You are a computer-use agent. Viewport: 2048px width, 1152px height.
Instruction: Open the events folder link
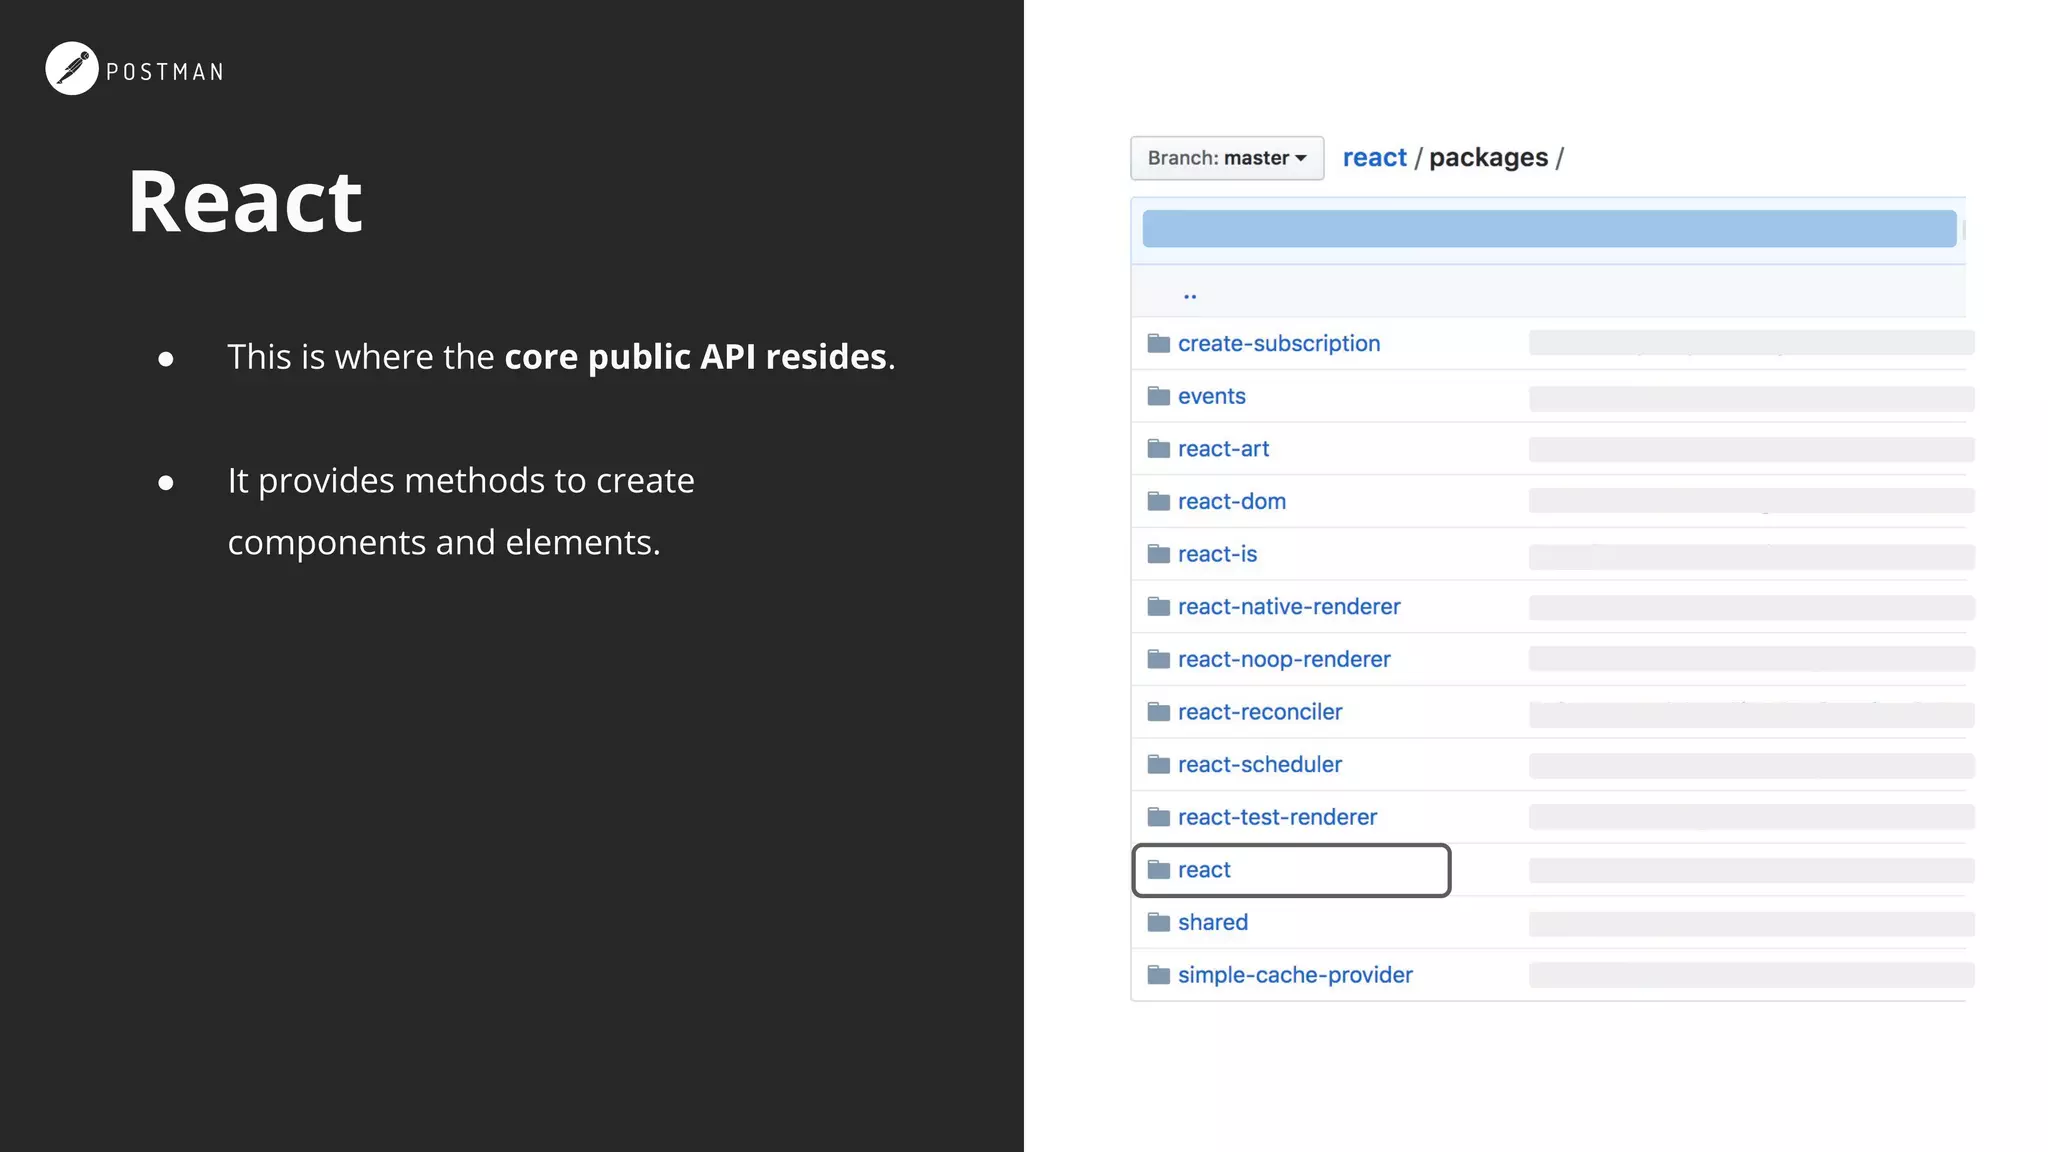pos(1212,396)
